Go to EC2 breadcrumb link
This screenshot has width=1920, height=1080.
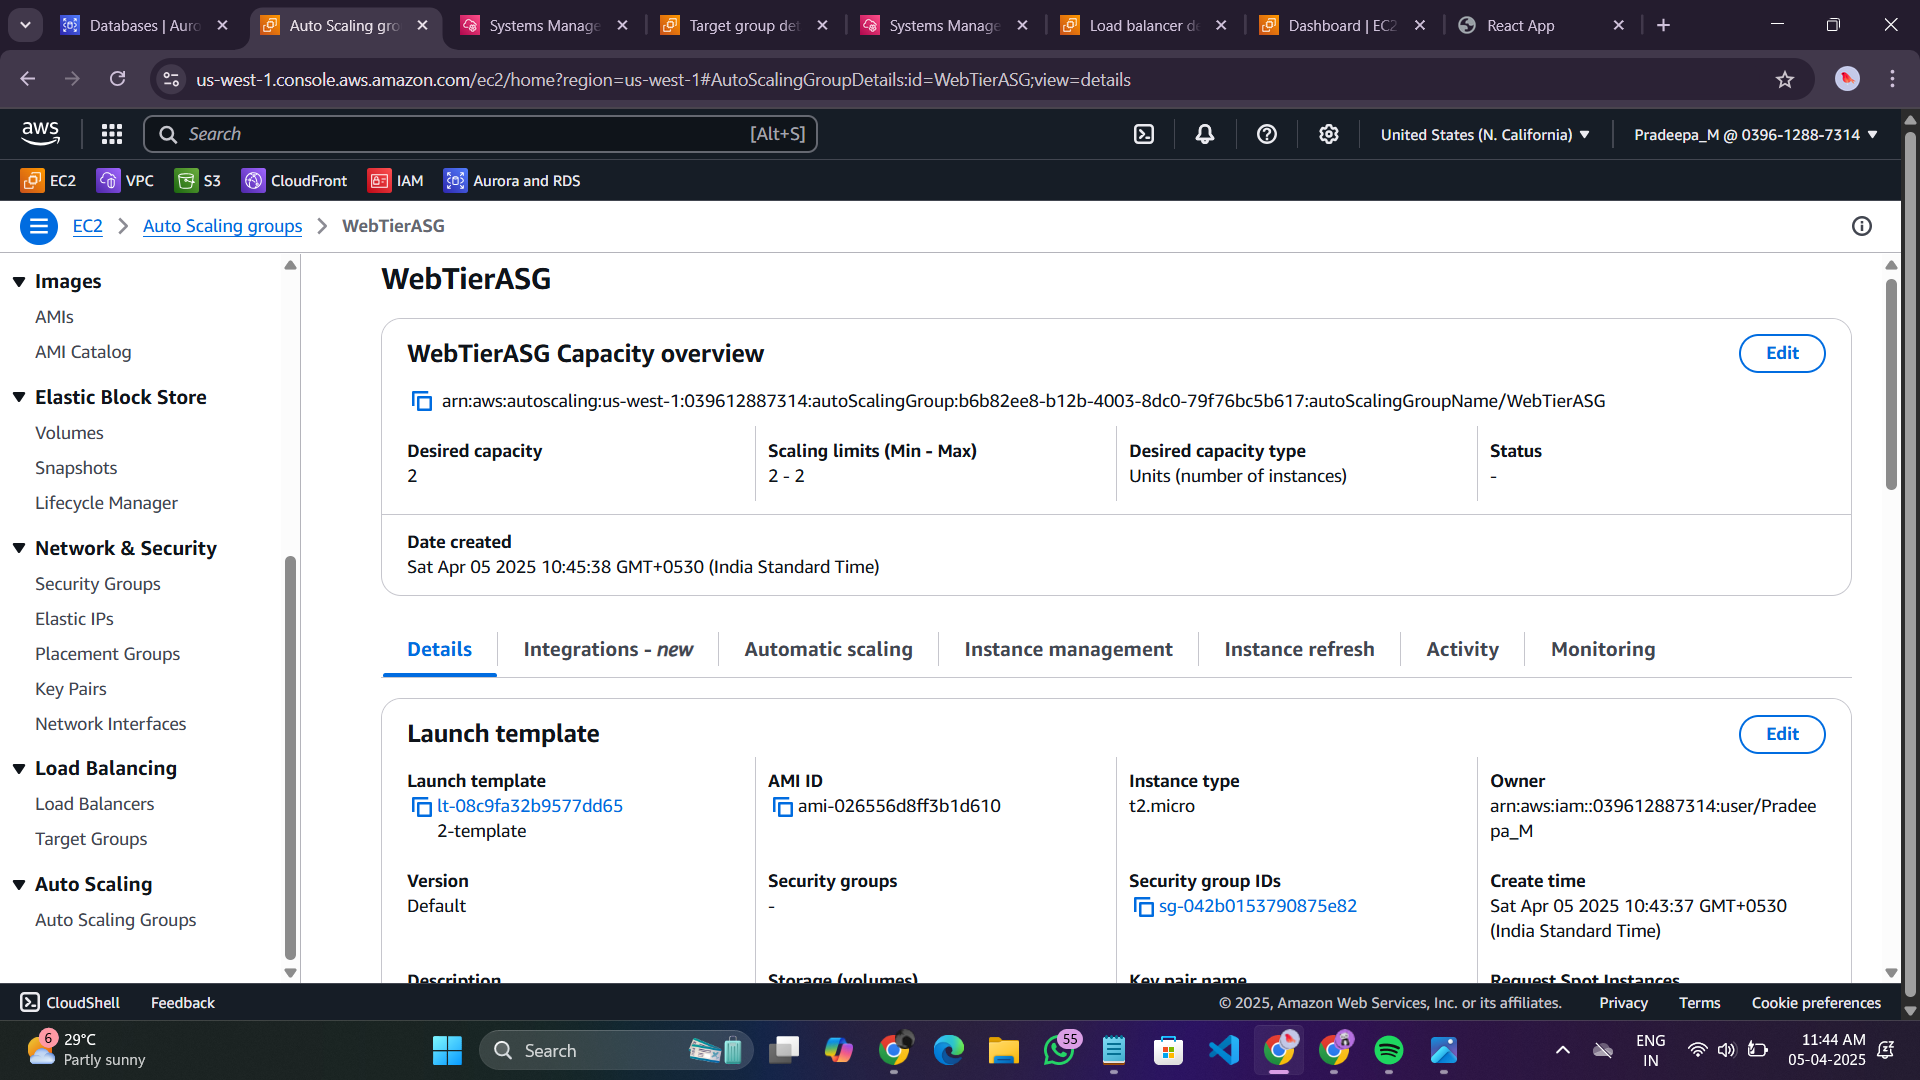point(87,226)
